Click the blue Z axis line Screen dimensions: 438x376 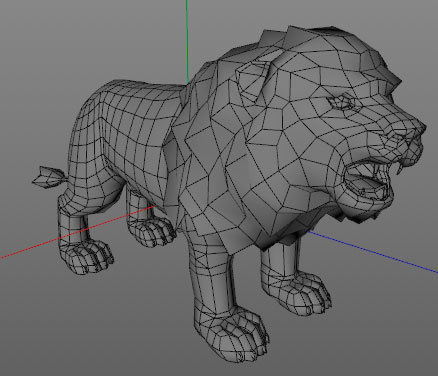tap(373, 251)
